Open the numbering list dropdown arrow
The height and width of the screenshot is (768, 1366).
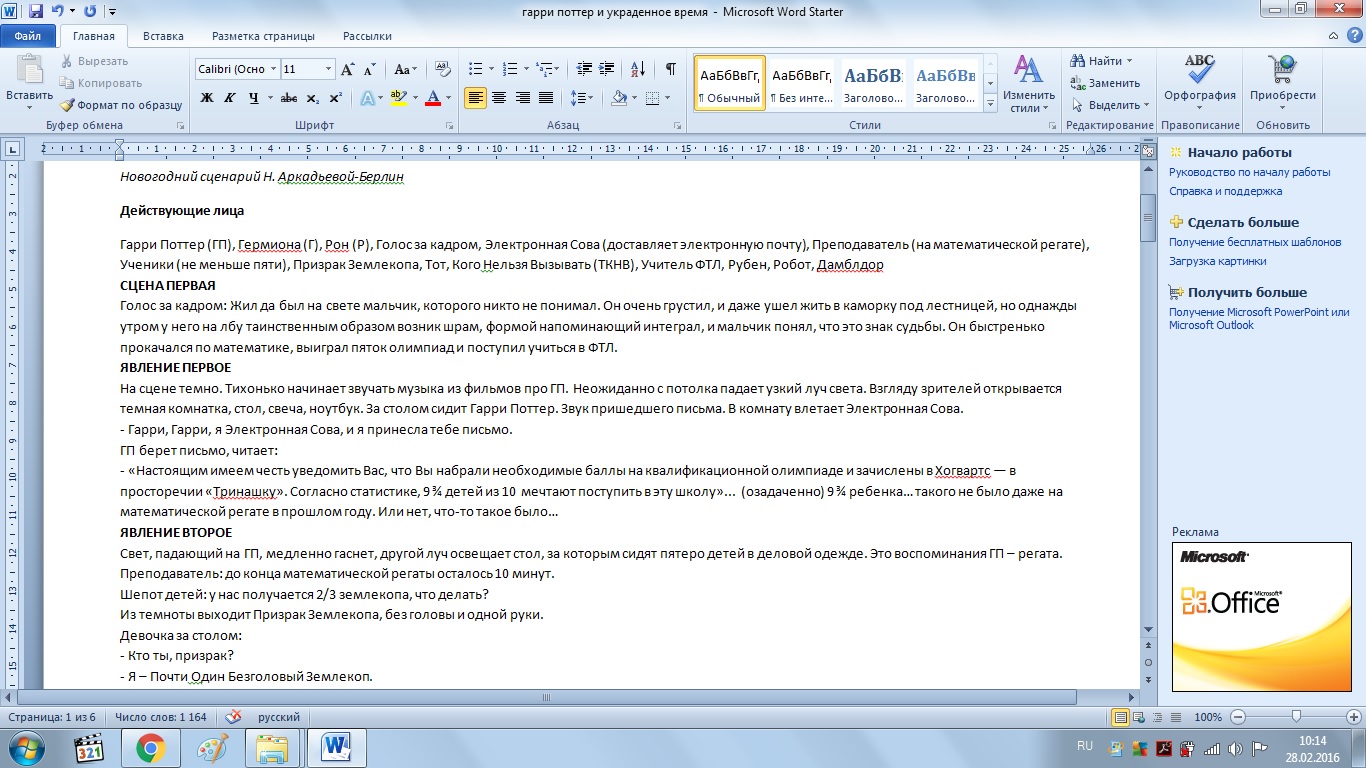click(x=527, y=69)
